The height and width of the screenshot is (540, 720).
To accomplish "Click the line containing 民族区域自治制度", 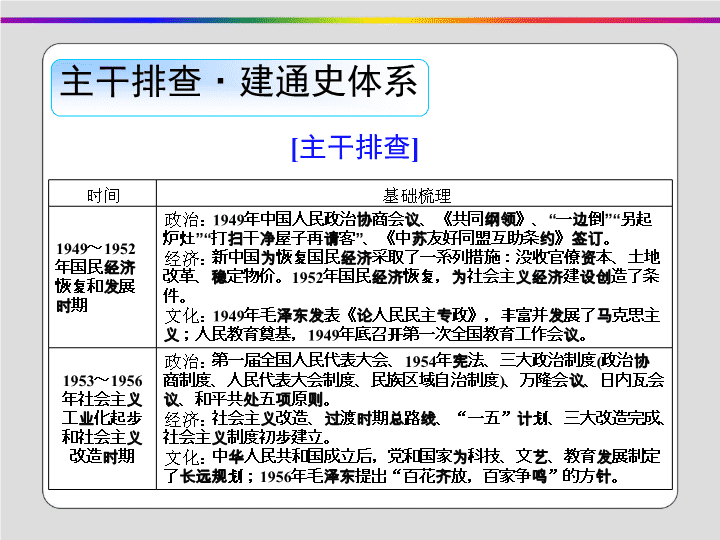I will click(413, 380).
